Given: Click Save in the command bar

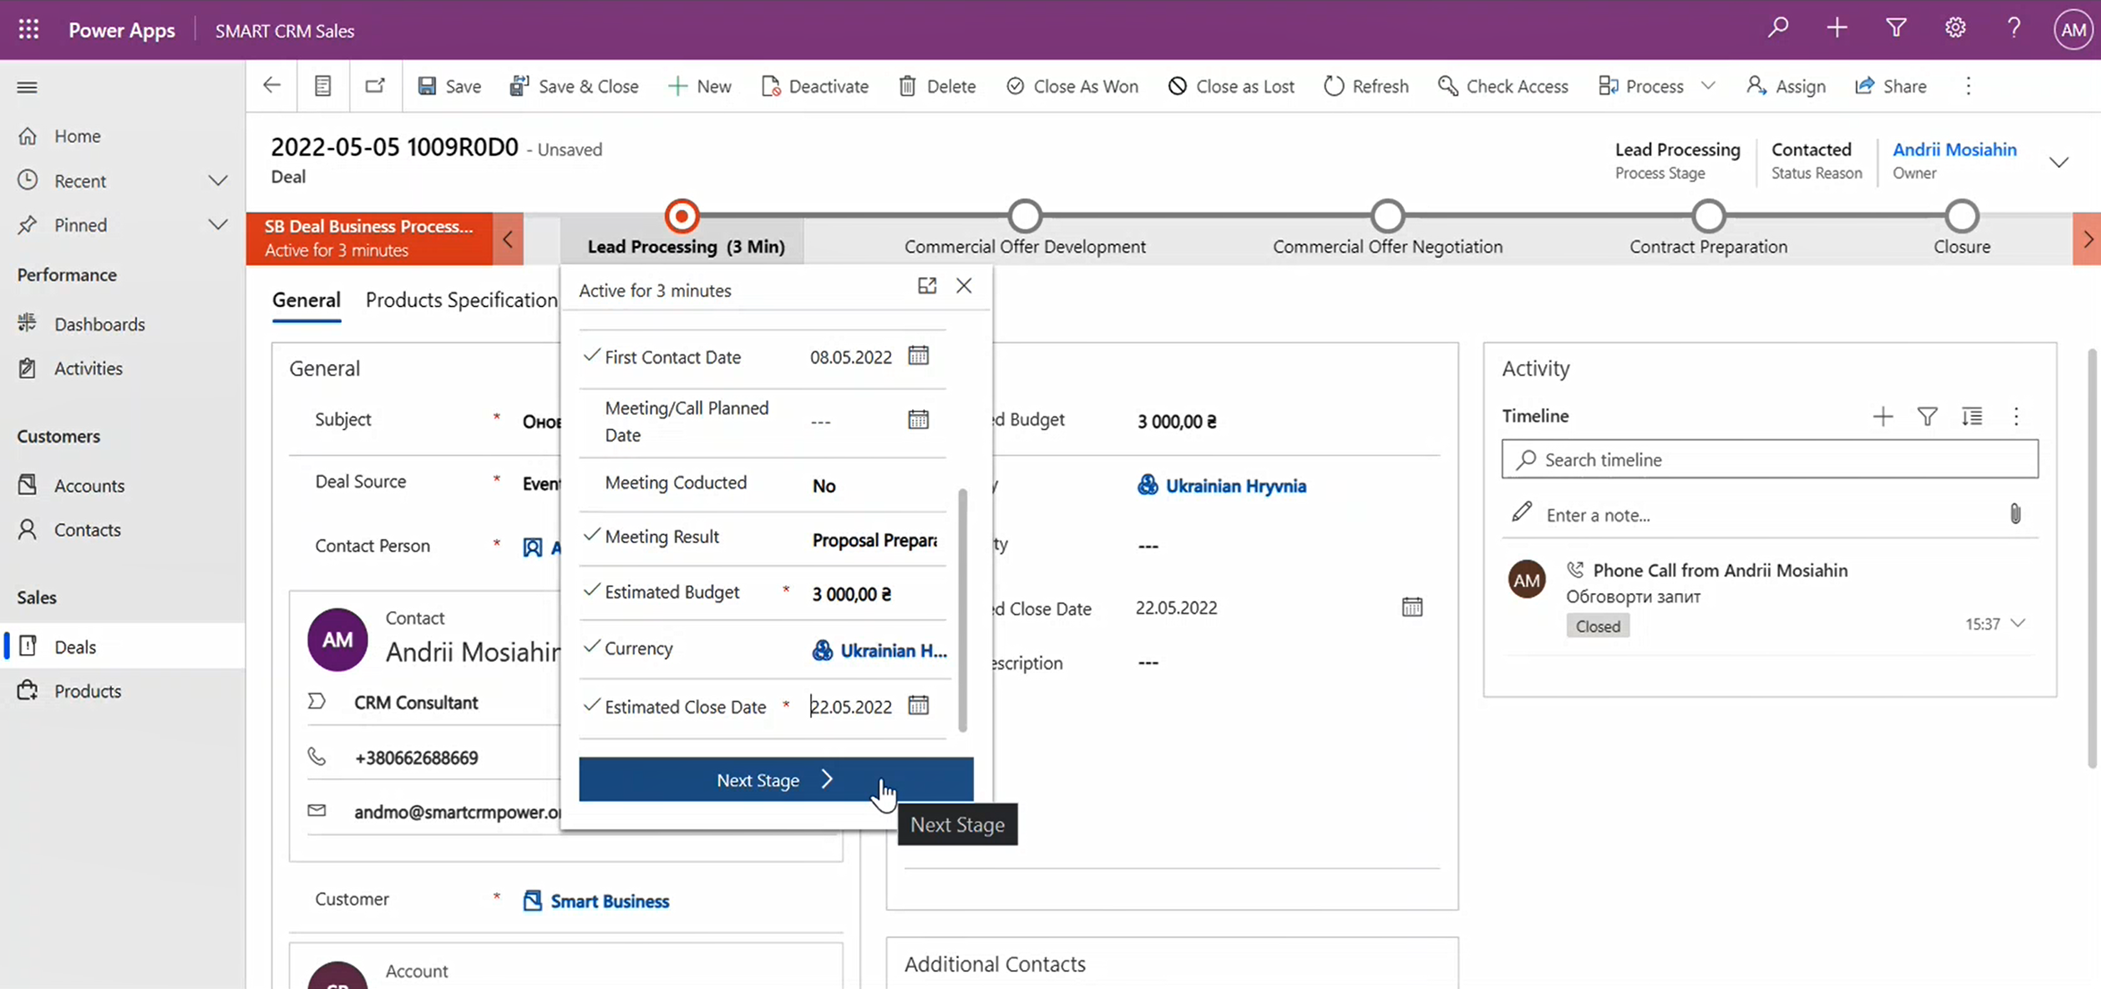Looking at the screenshot, I should coord(449,86).
